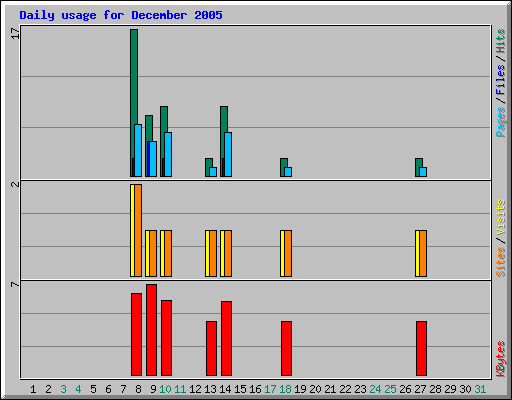The image size is (512, 400).
Task: Click the red KBytes legend label
Action: pyautogui.click(x=500, y=359)
